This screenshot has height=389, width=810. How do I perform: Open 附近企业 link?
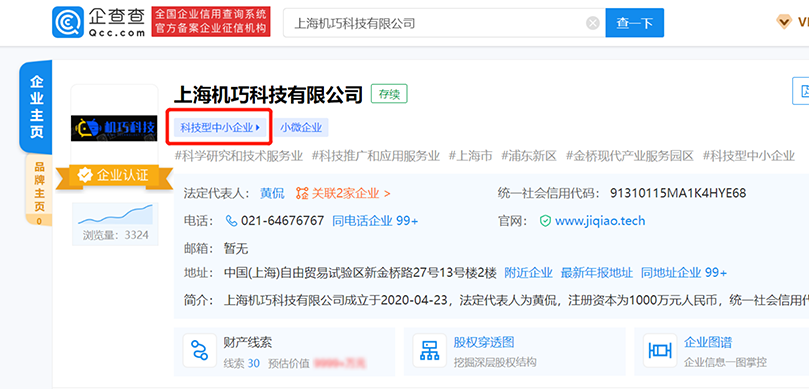[x=528, y=273]
